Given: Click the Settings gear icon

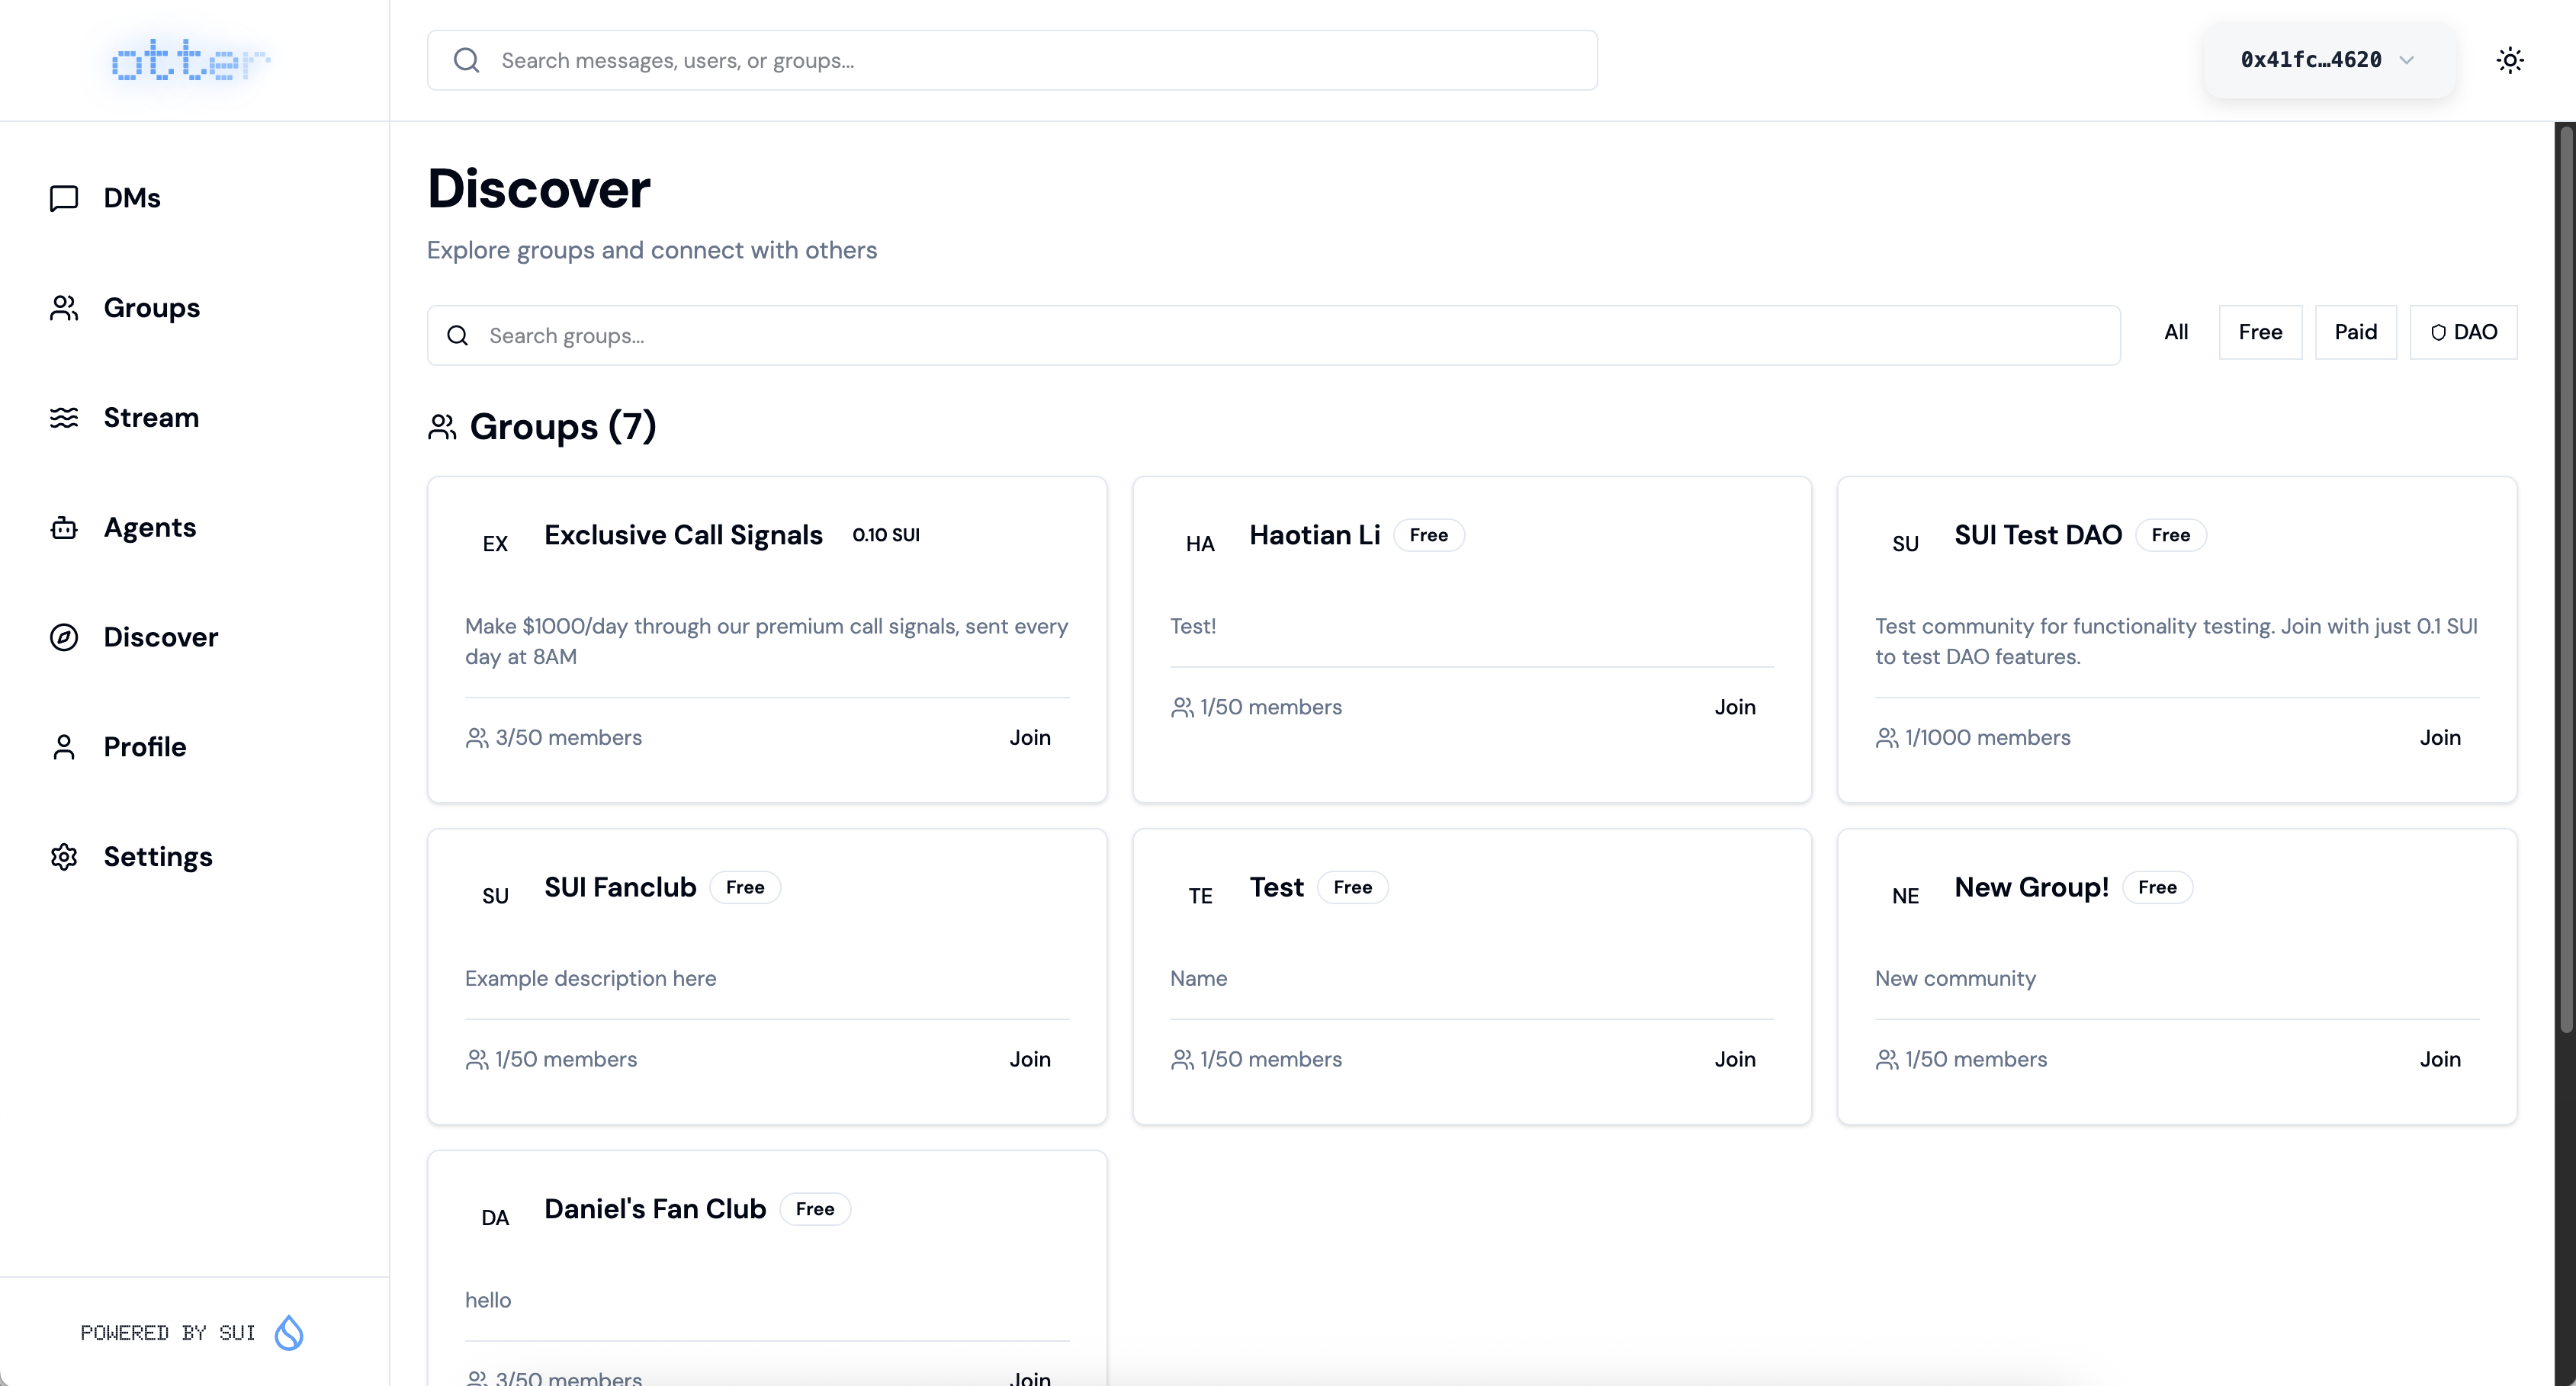Looking at the screenshot, I should pyautogui.click(x=64, y=857).
